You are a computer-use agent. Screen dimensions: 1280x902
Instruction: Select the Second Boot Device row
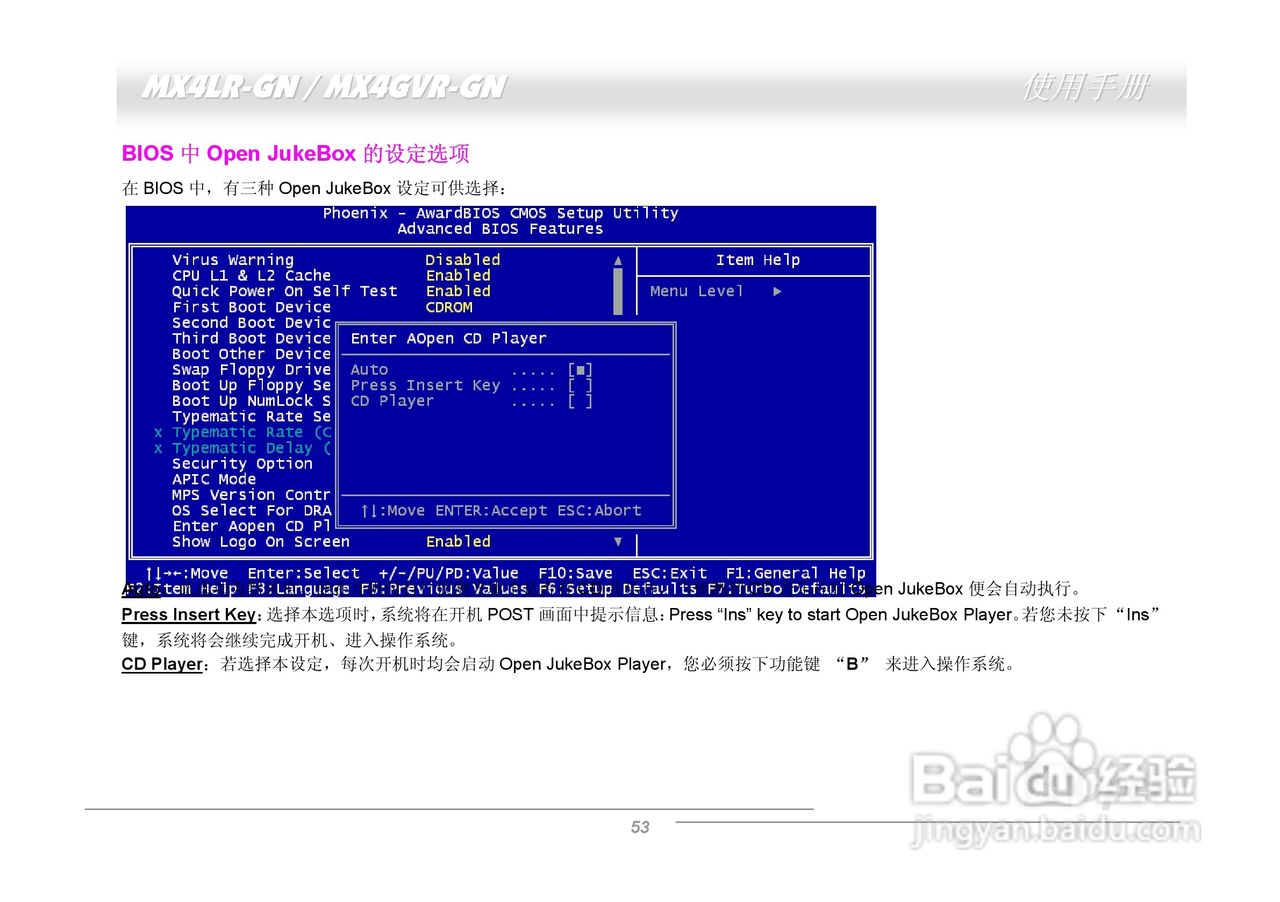251,322
